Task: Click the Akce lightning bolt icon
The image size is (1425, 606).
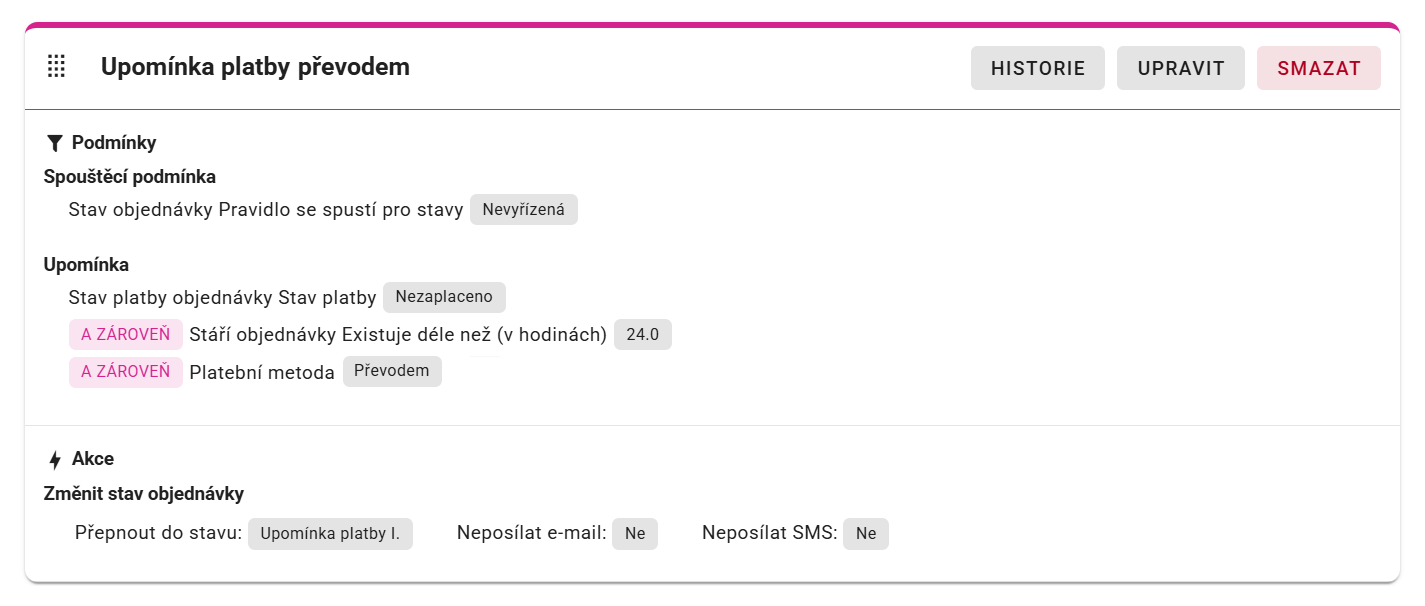Action: (55, 460)
